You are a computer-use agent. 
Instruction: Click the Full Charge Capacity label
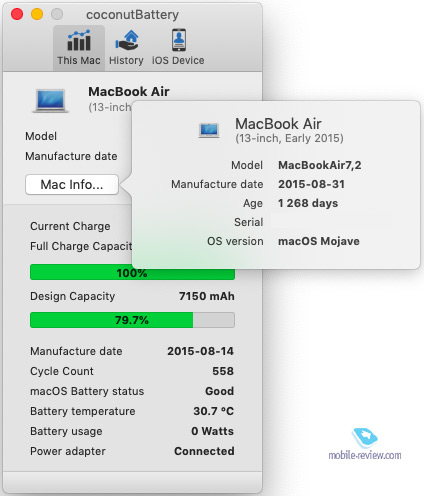(x=81, y=246)
